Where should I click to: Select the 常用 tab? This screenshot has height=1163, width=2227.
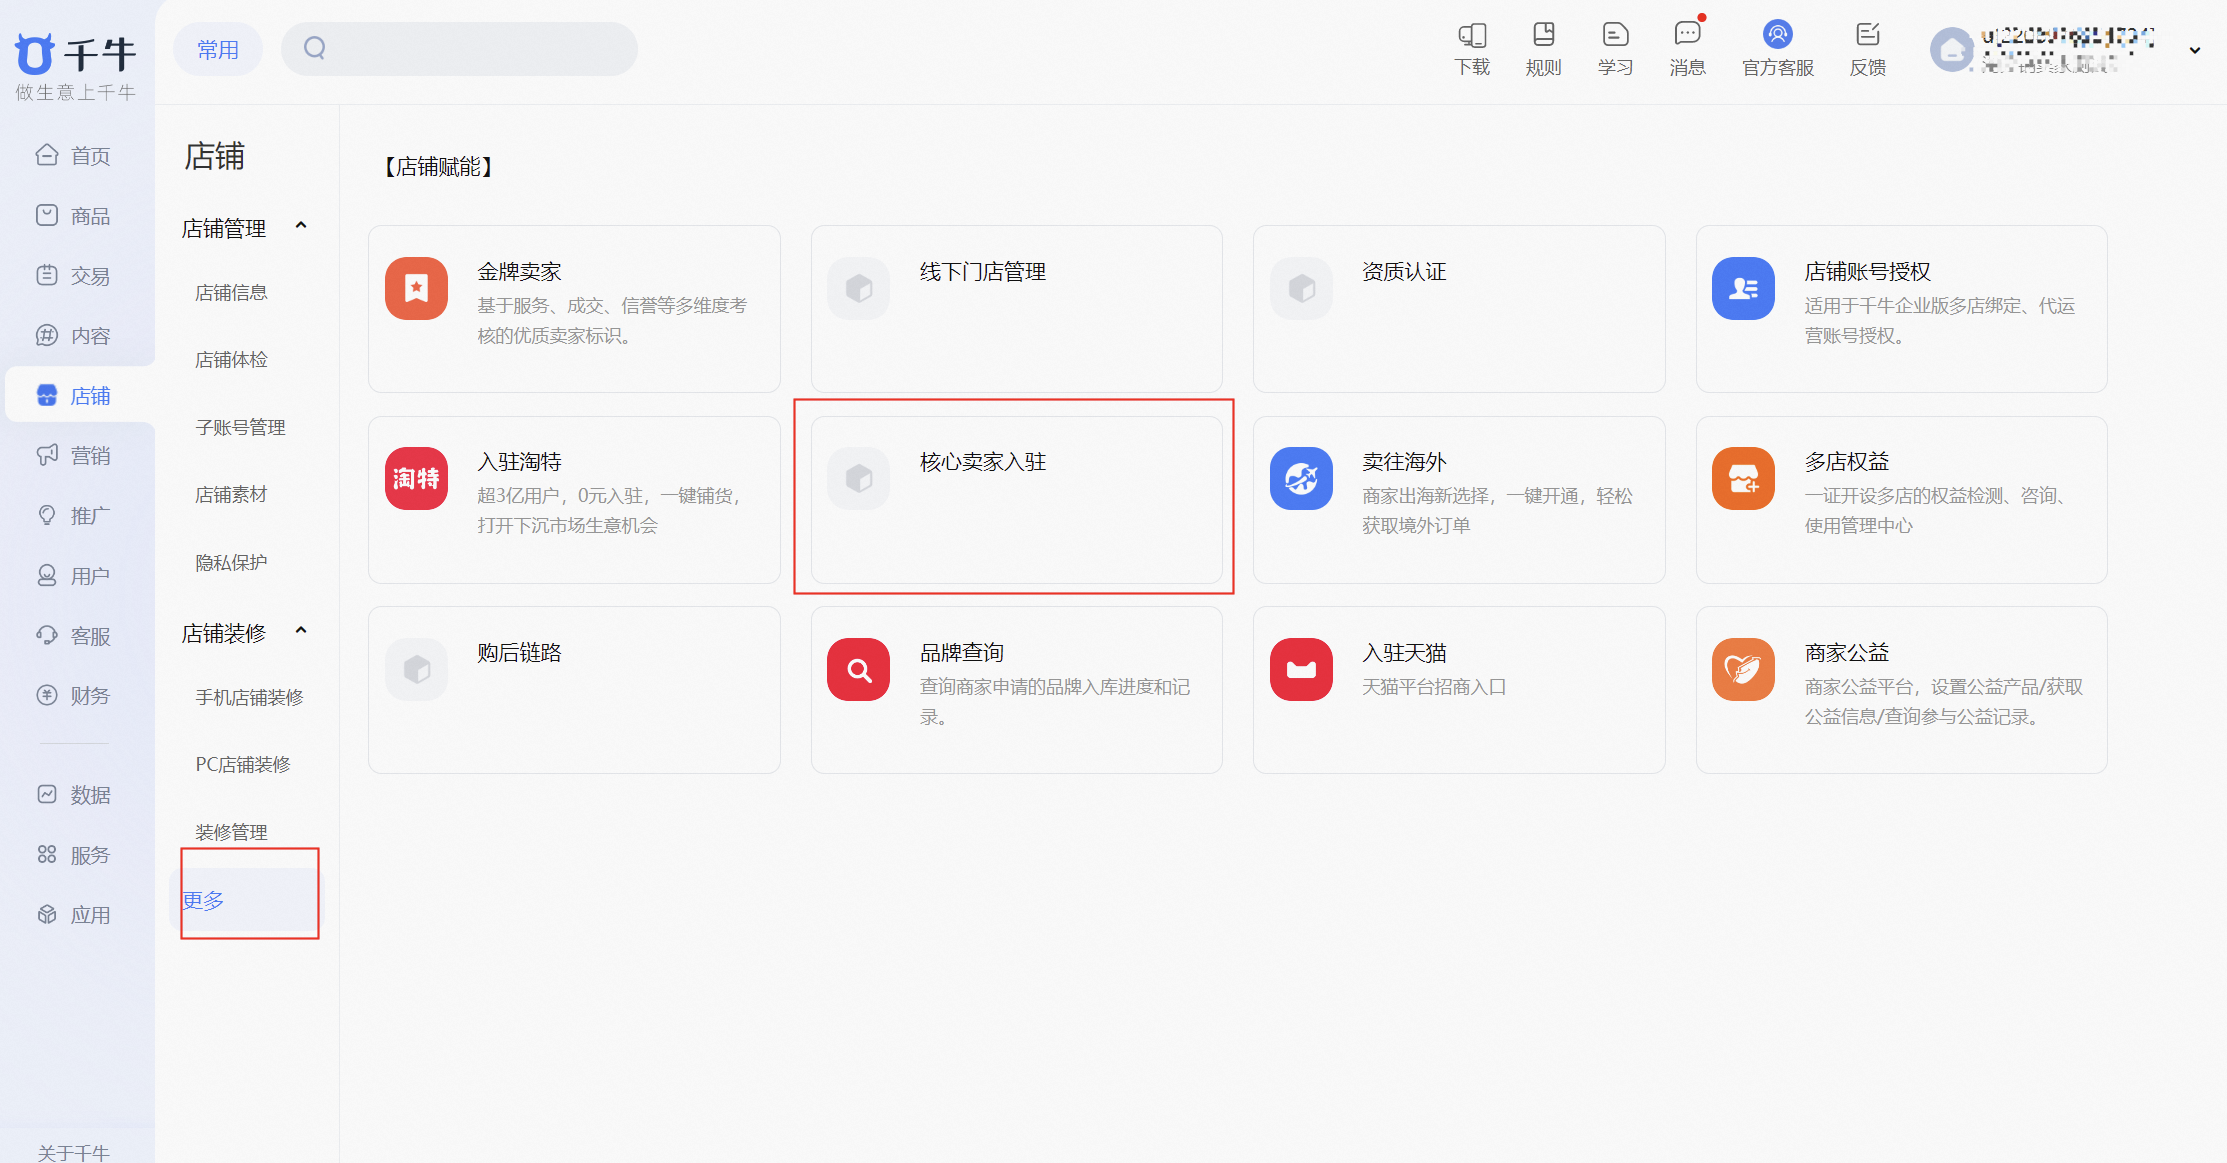click(218, 49)
